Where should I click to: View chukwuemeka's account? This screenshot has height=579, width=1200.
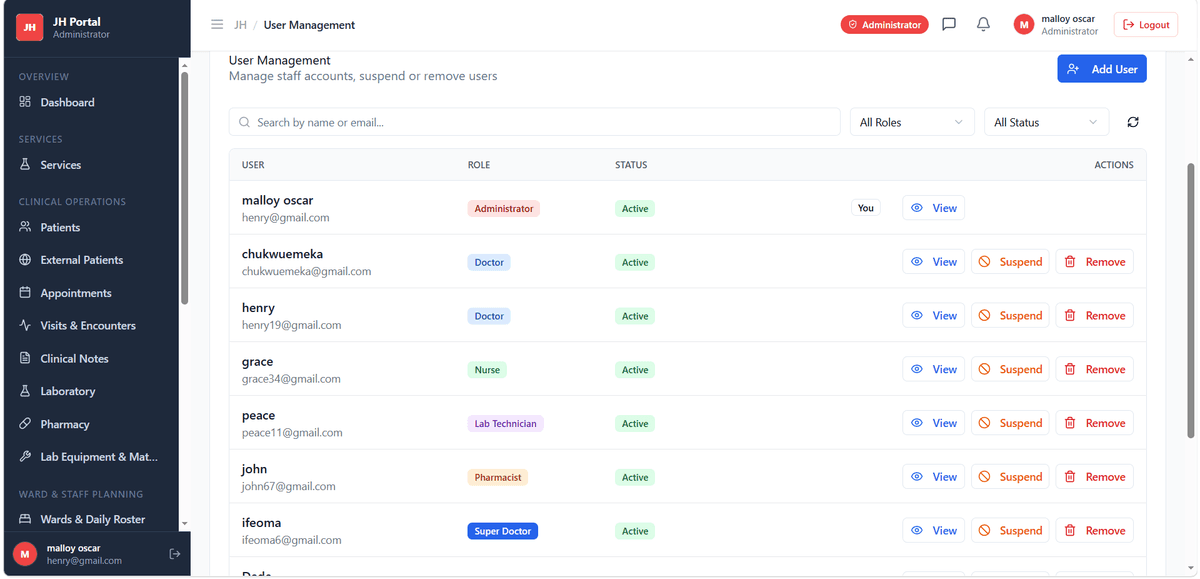click(x=934, y=262)
